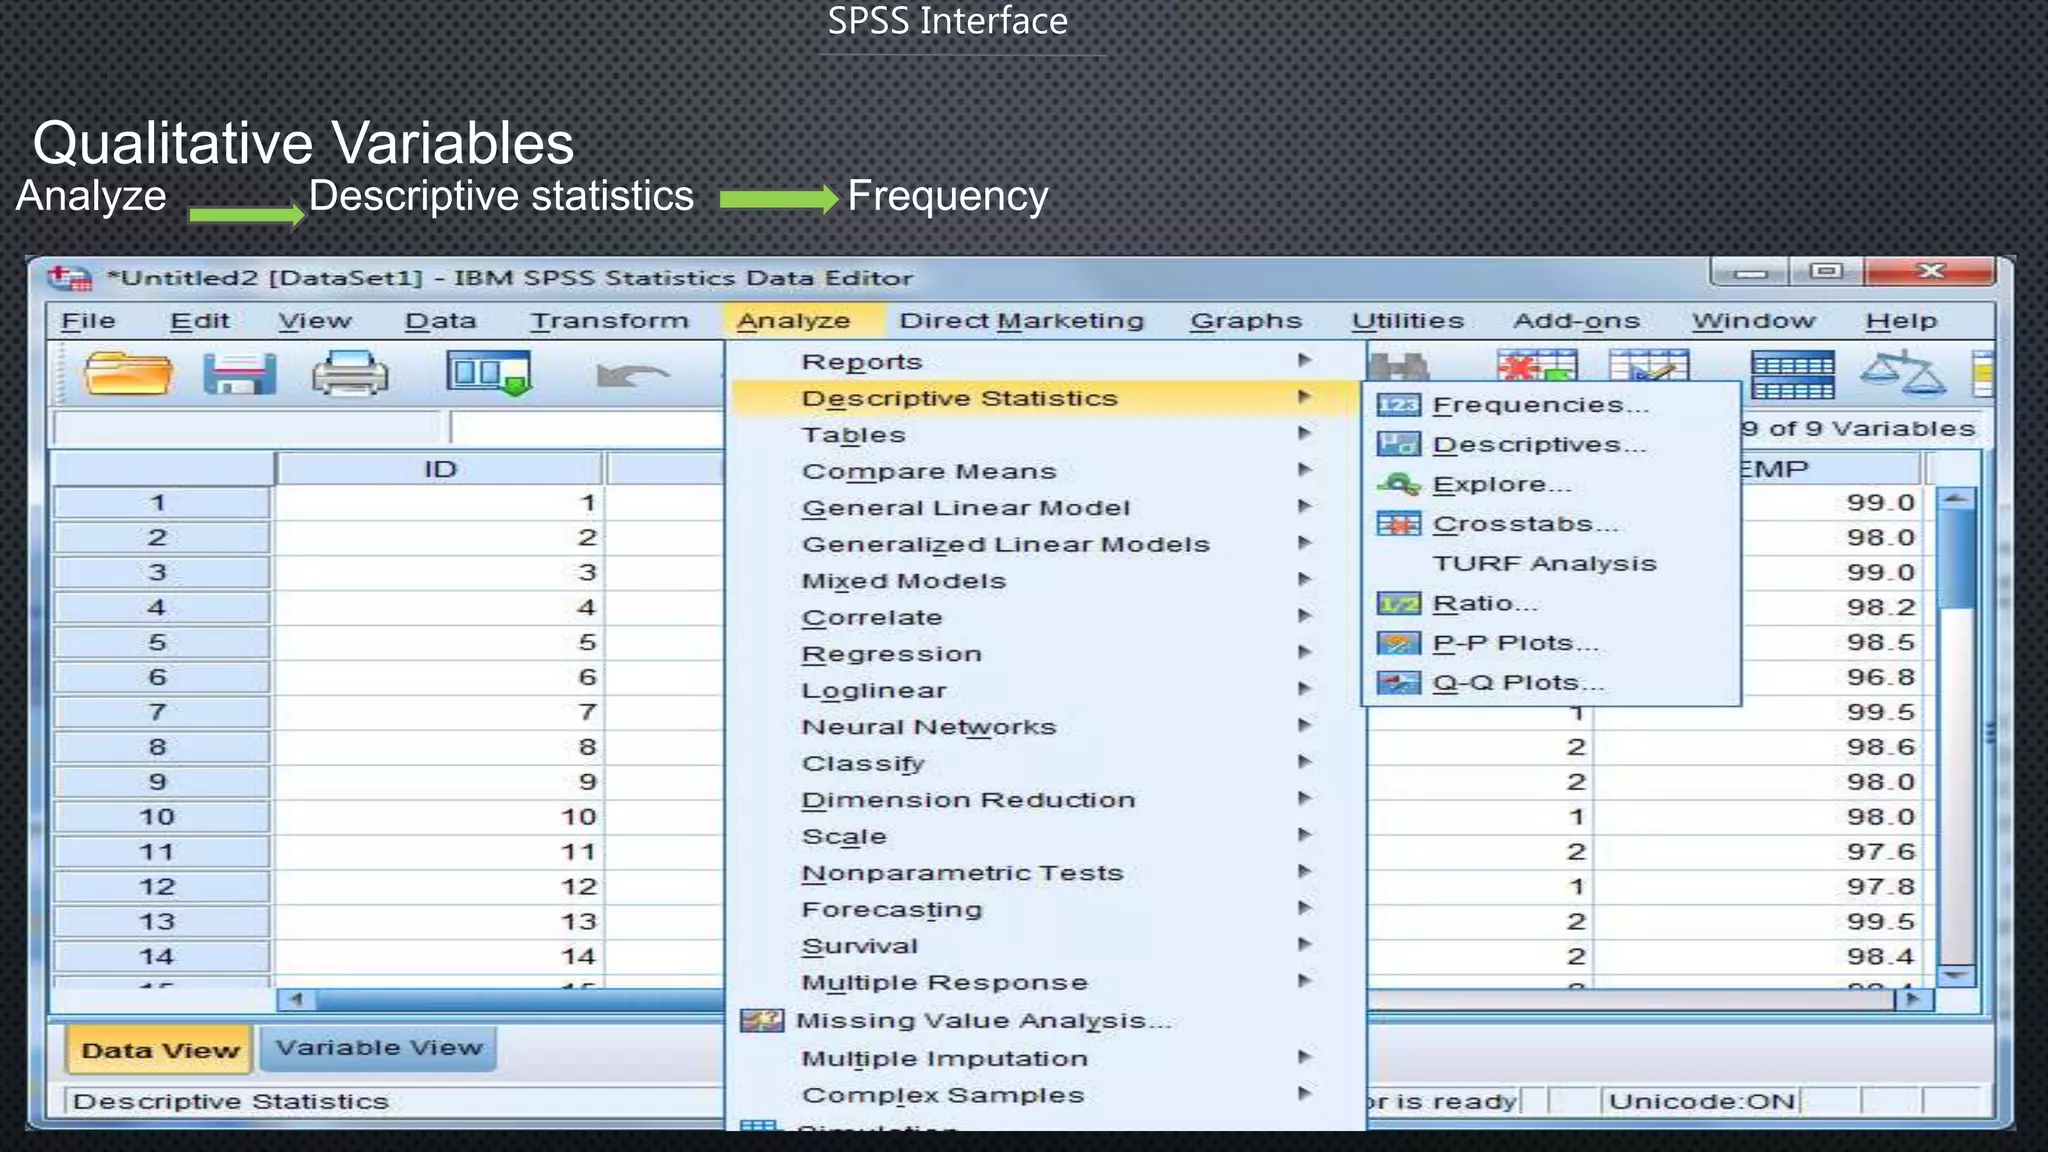Screen dimensions: 2048x1152
Task: Click the Save floppy disk icon
Action: (239, 374)
